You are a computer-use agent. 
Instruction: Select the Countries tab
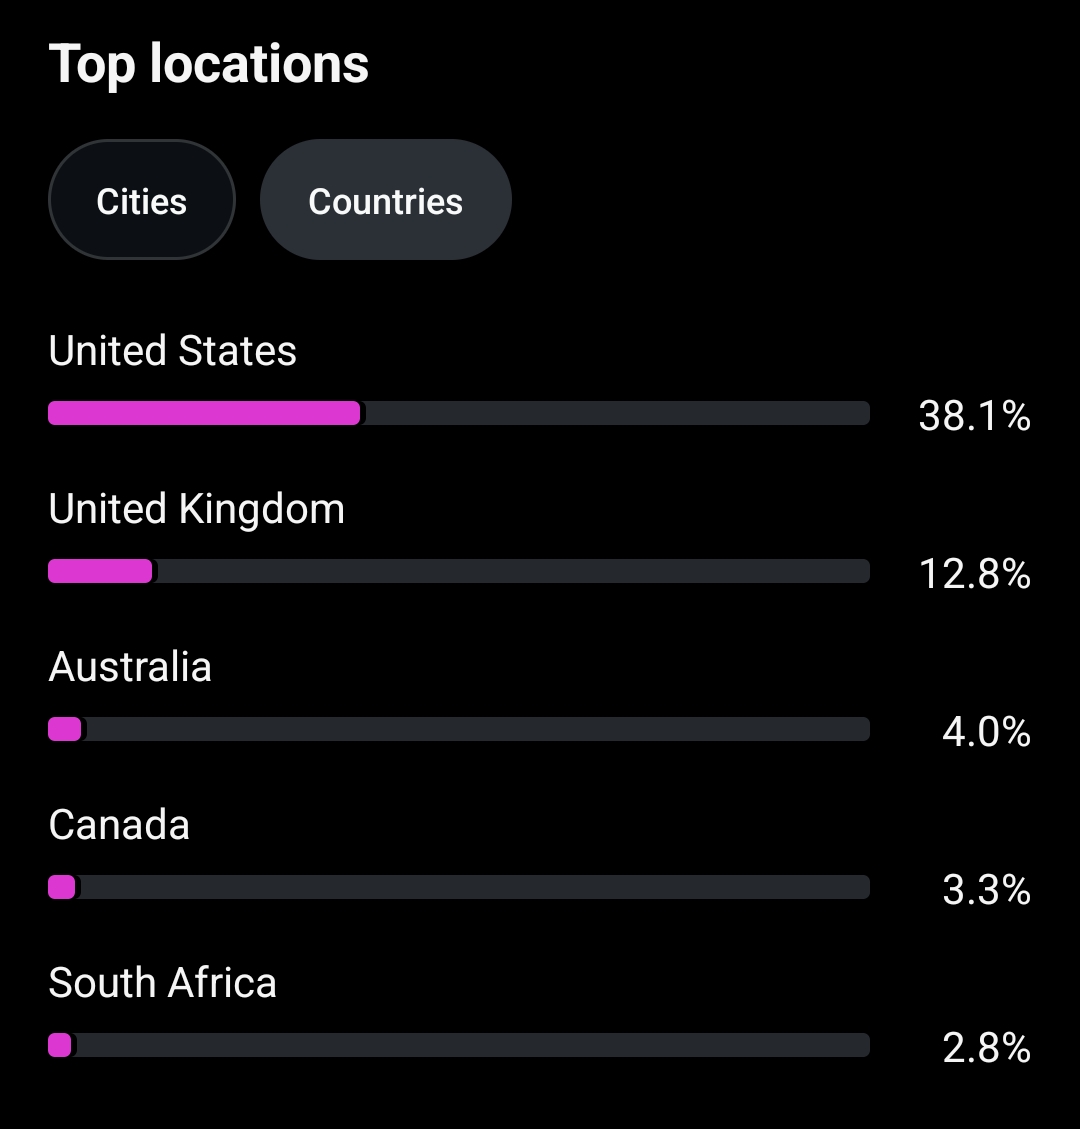click(385, 201)
